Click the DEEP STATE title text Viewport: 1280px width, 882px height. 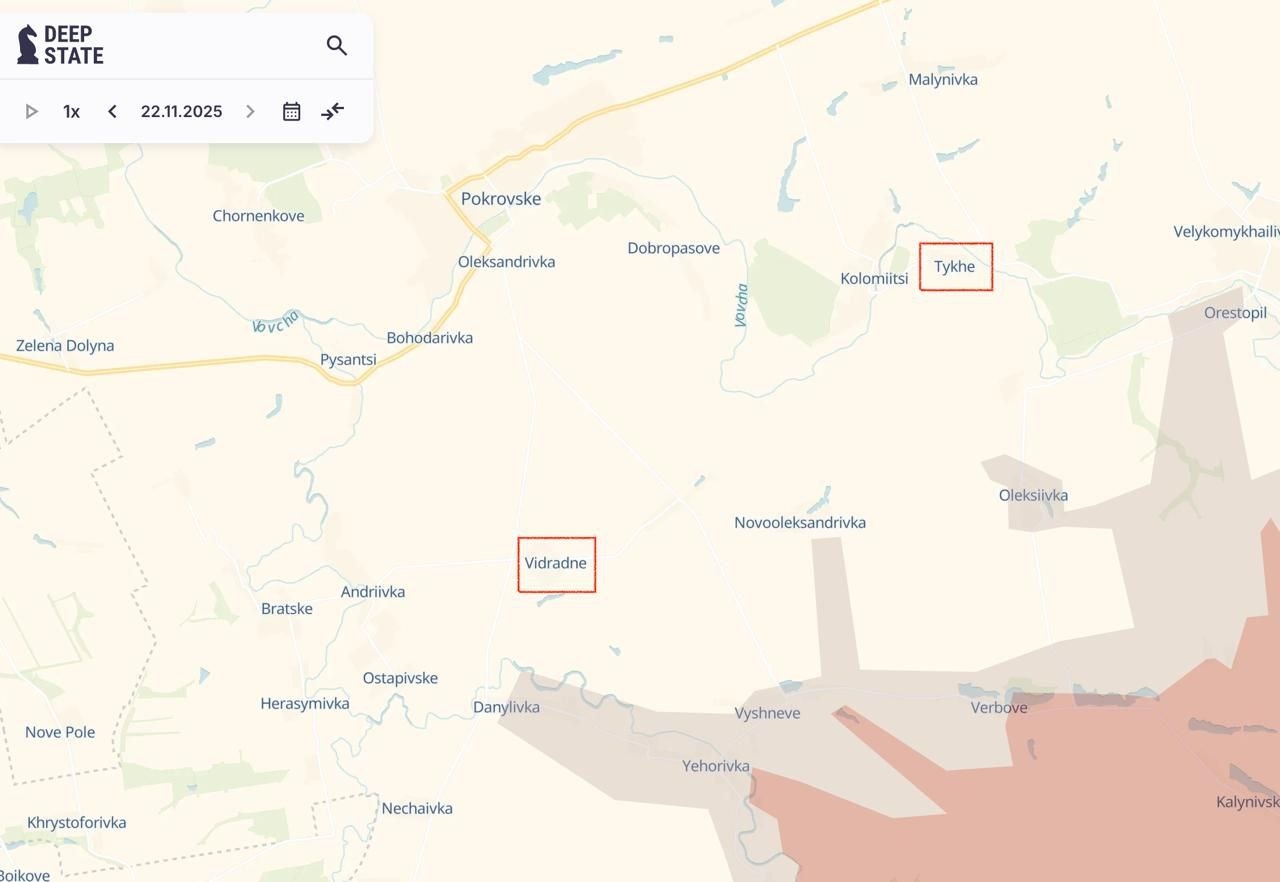coord(74,45)
